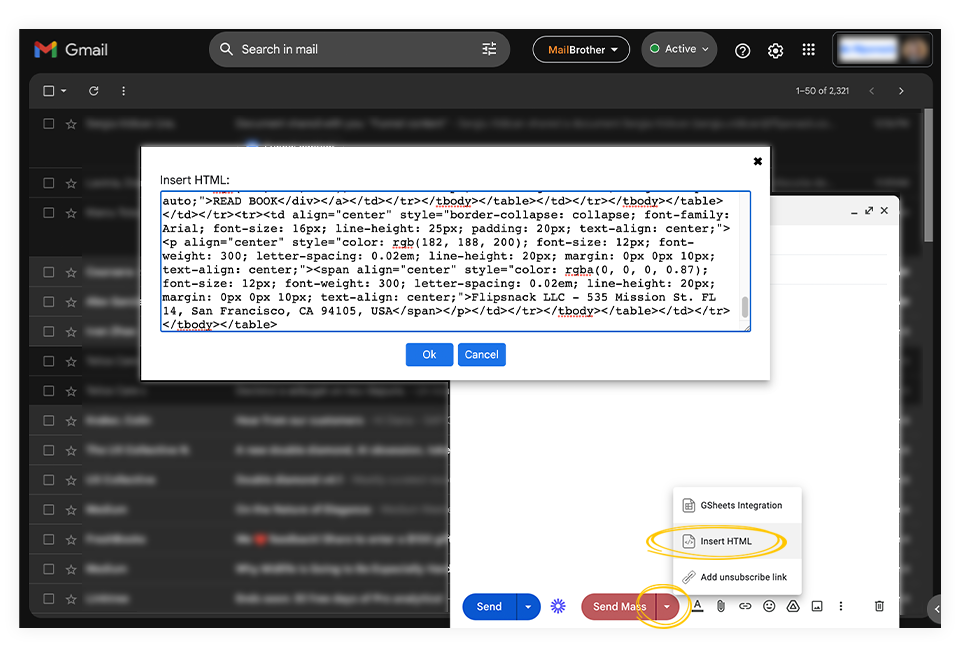The width and height of the screenshot is (960, 657).
Task: Open the Active status dropdown
Action: click(679, 49)
